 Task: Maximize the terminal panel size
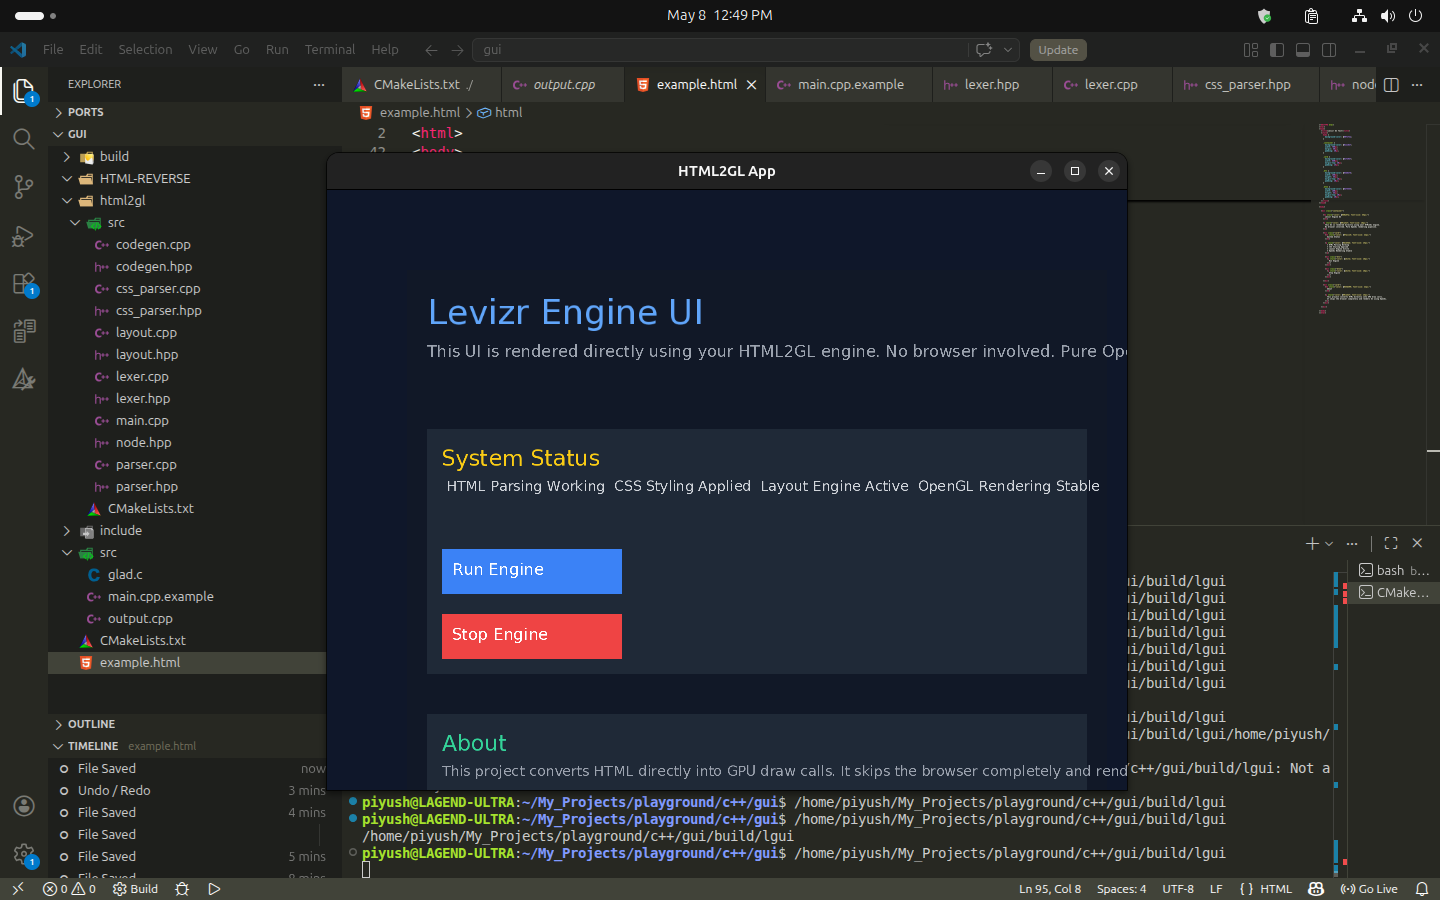1391,543
